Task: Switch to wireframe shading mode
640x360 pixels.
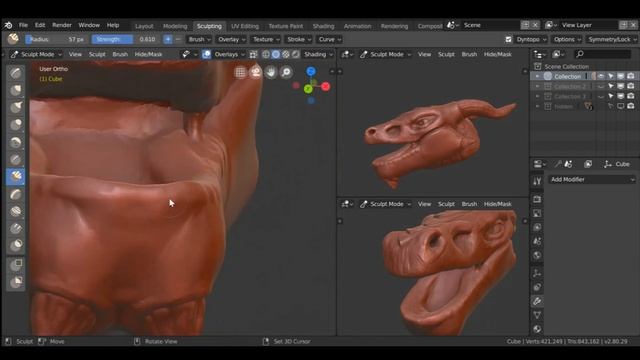Action: pos(266,54)
